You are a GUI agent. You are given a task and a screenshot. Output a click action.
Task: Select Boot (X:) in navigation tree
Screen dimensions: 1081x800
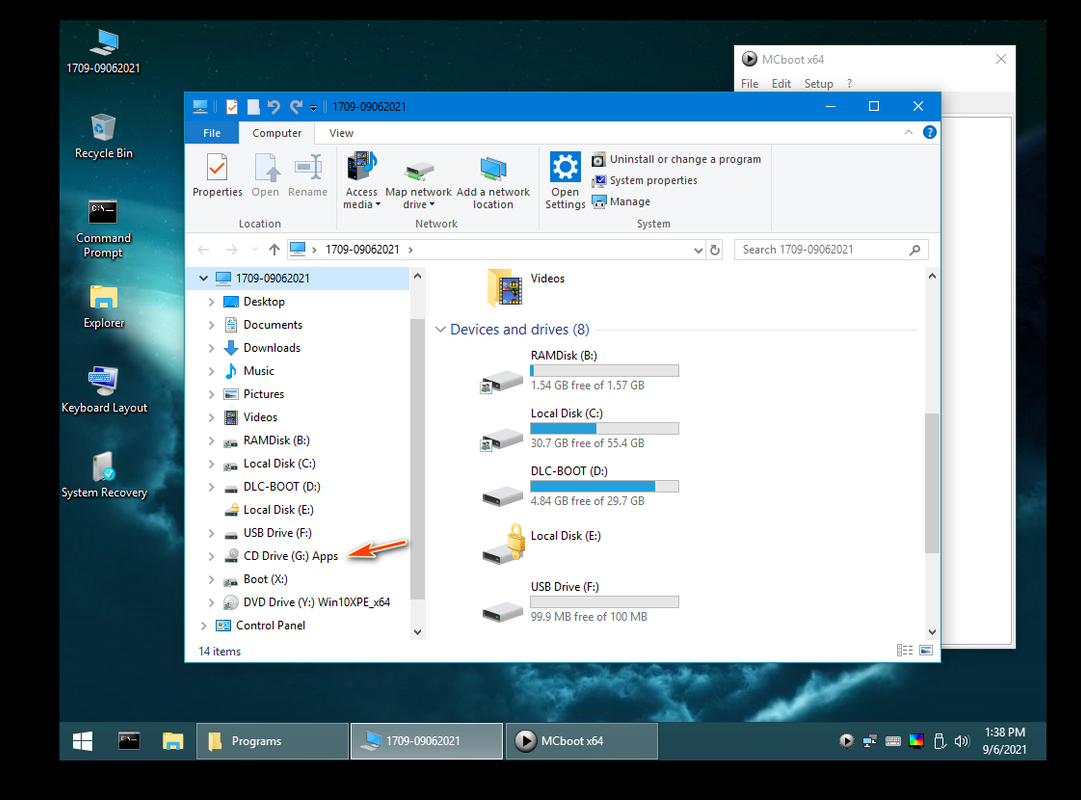[x=265, y=579]
